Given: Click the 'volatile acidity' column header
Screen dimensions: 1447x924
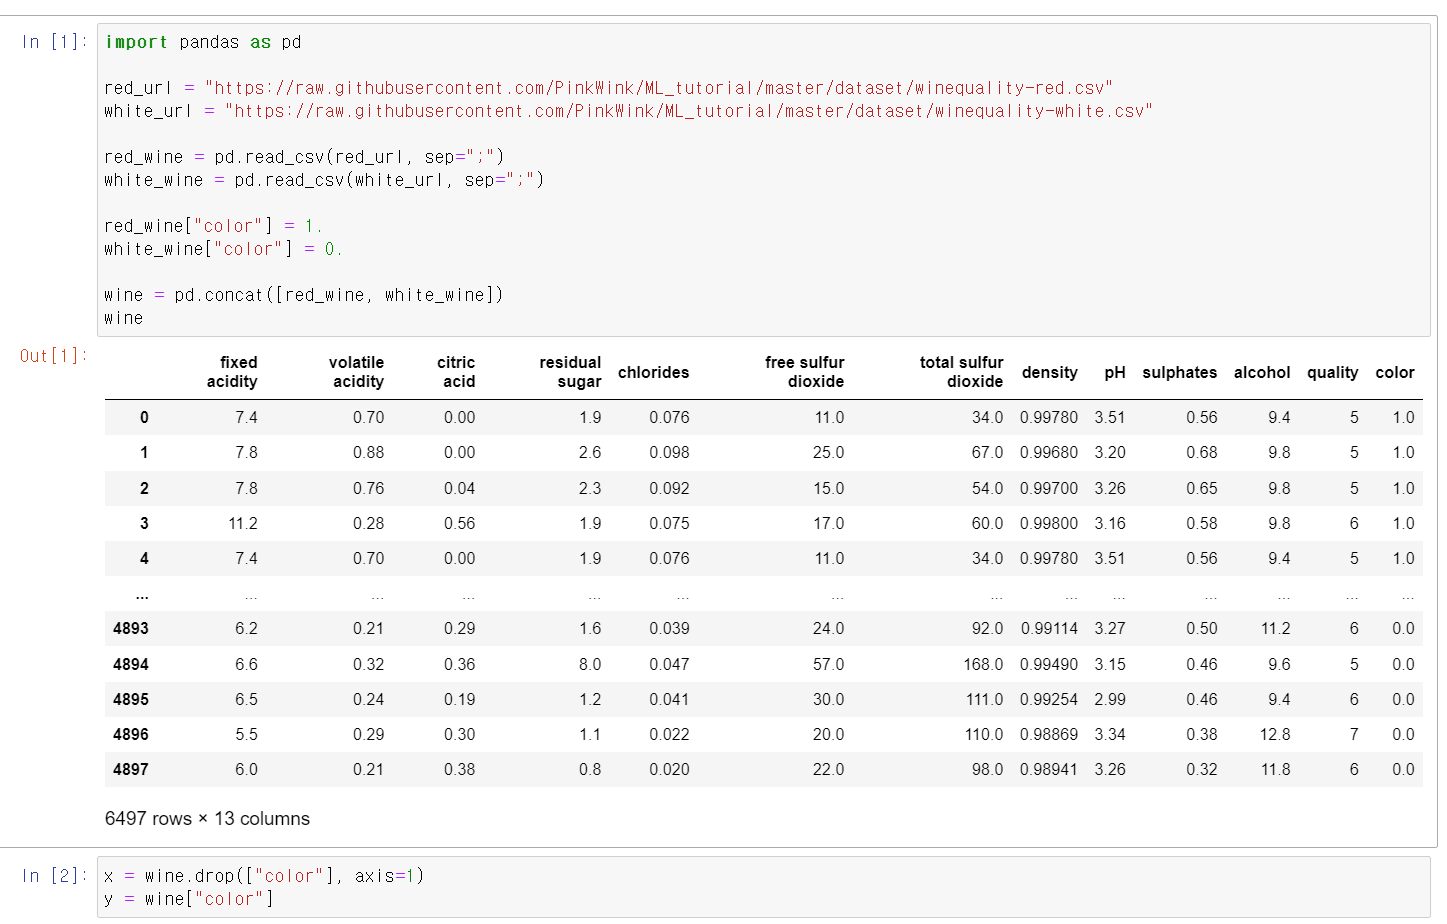Looking at the screenshot, I should click(356, 372).
